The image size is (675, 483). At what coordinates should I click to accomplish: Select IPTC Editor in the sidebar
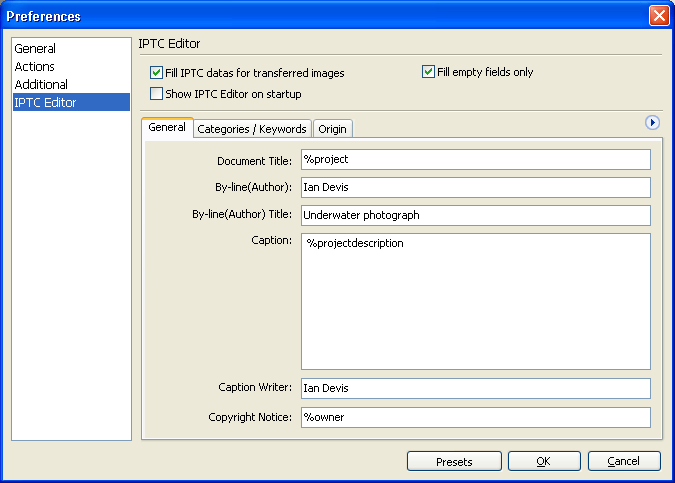tap(71, 102)
